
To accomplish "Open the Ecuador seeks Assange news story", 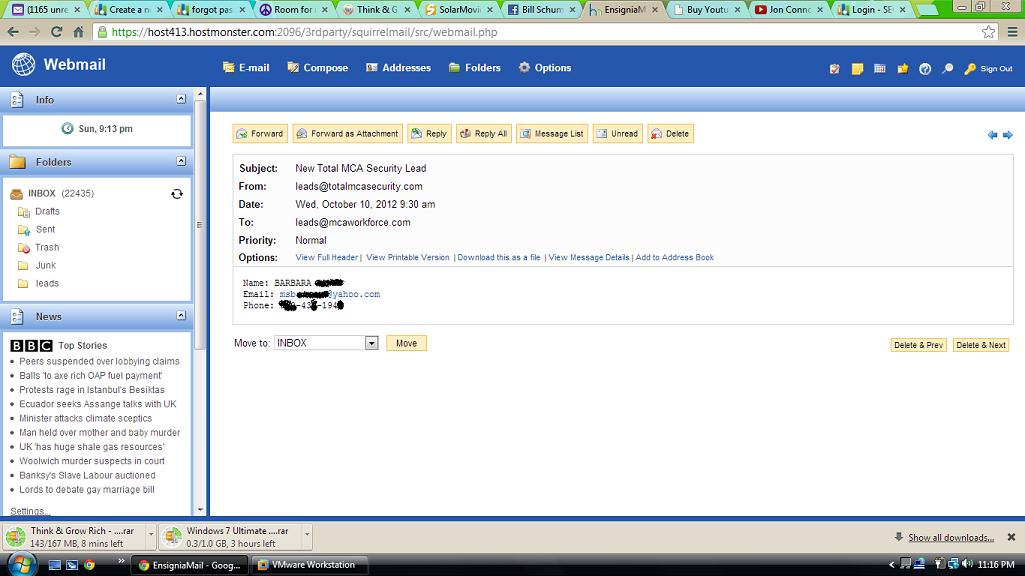I will click(x=97, y=404).
